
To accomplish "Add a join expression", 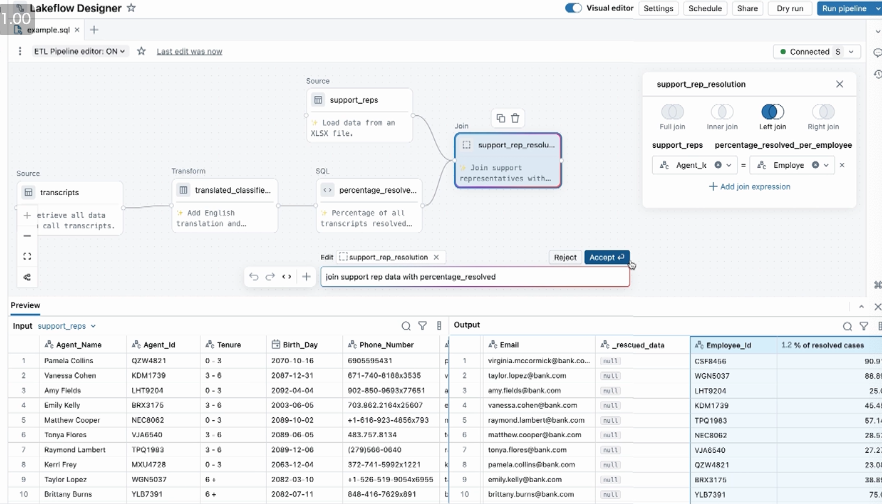I will 749,187.
